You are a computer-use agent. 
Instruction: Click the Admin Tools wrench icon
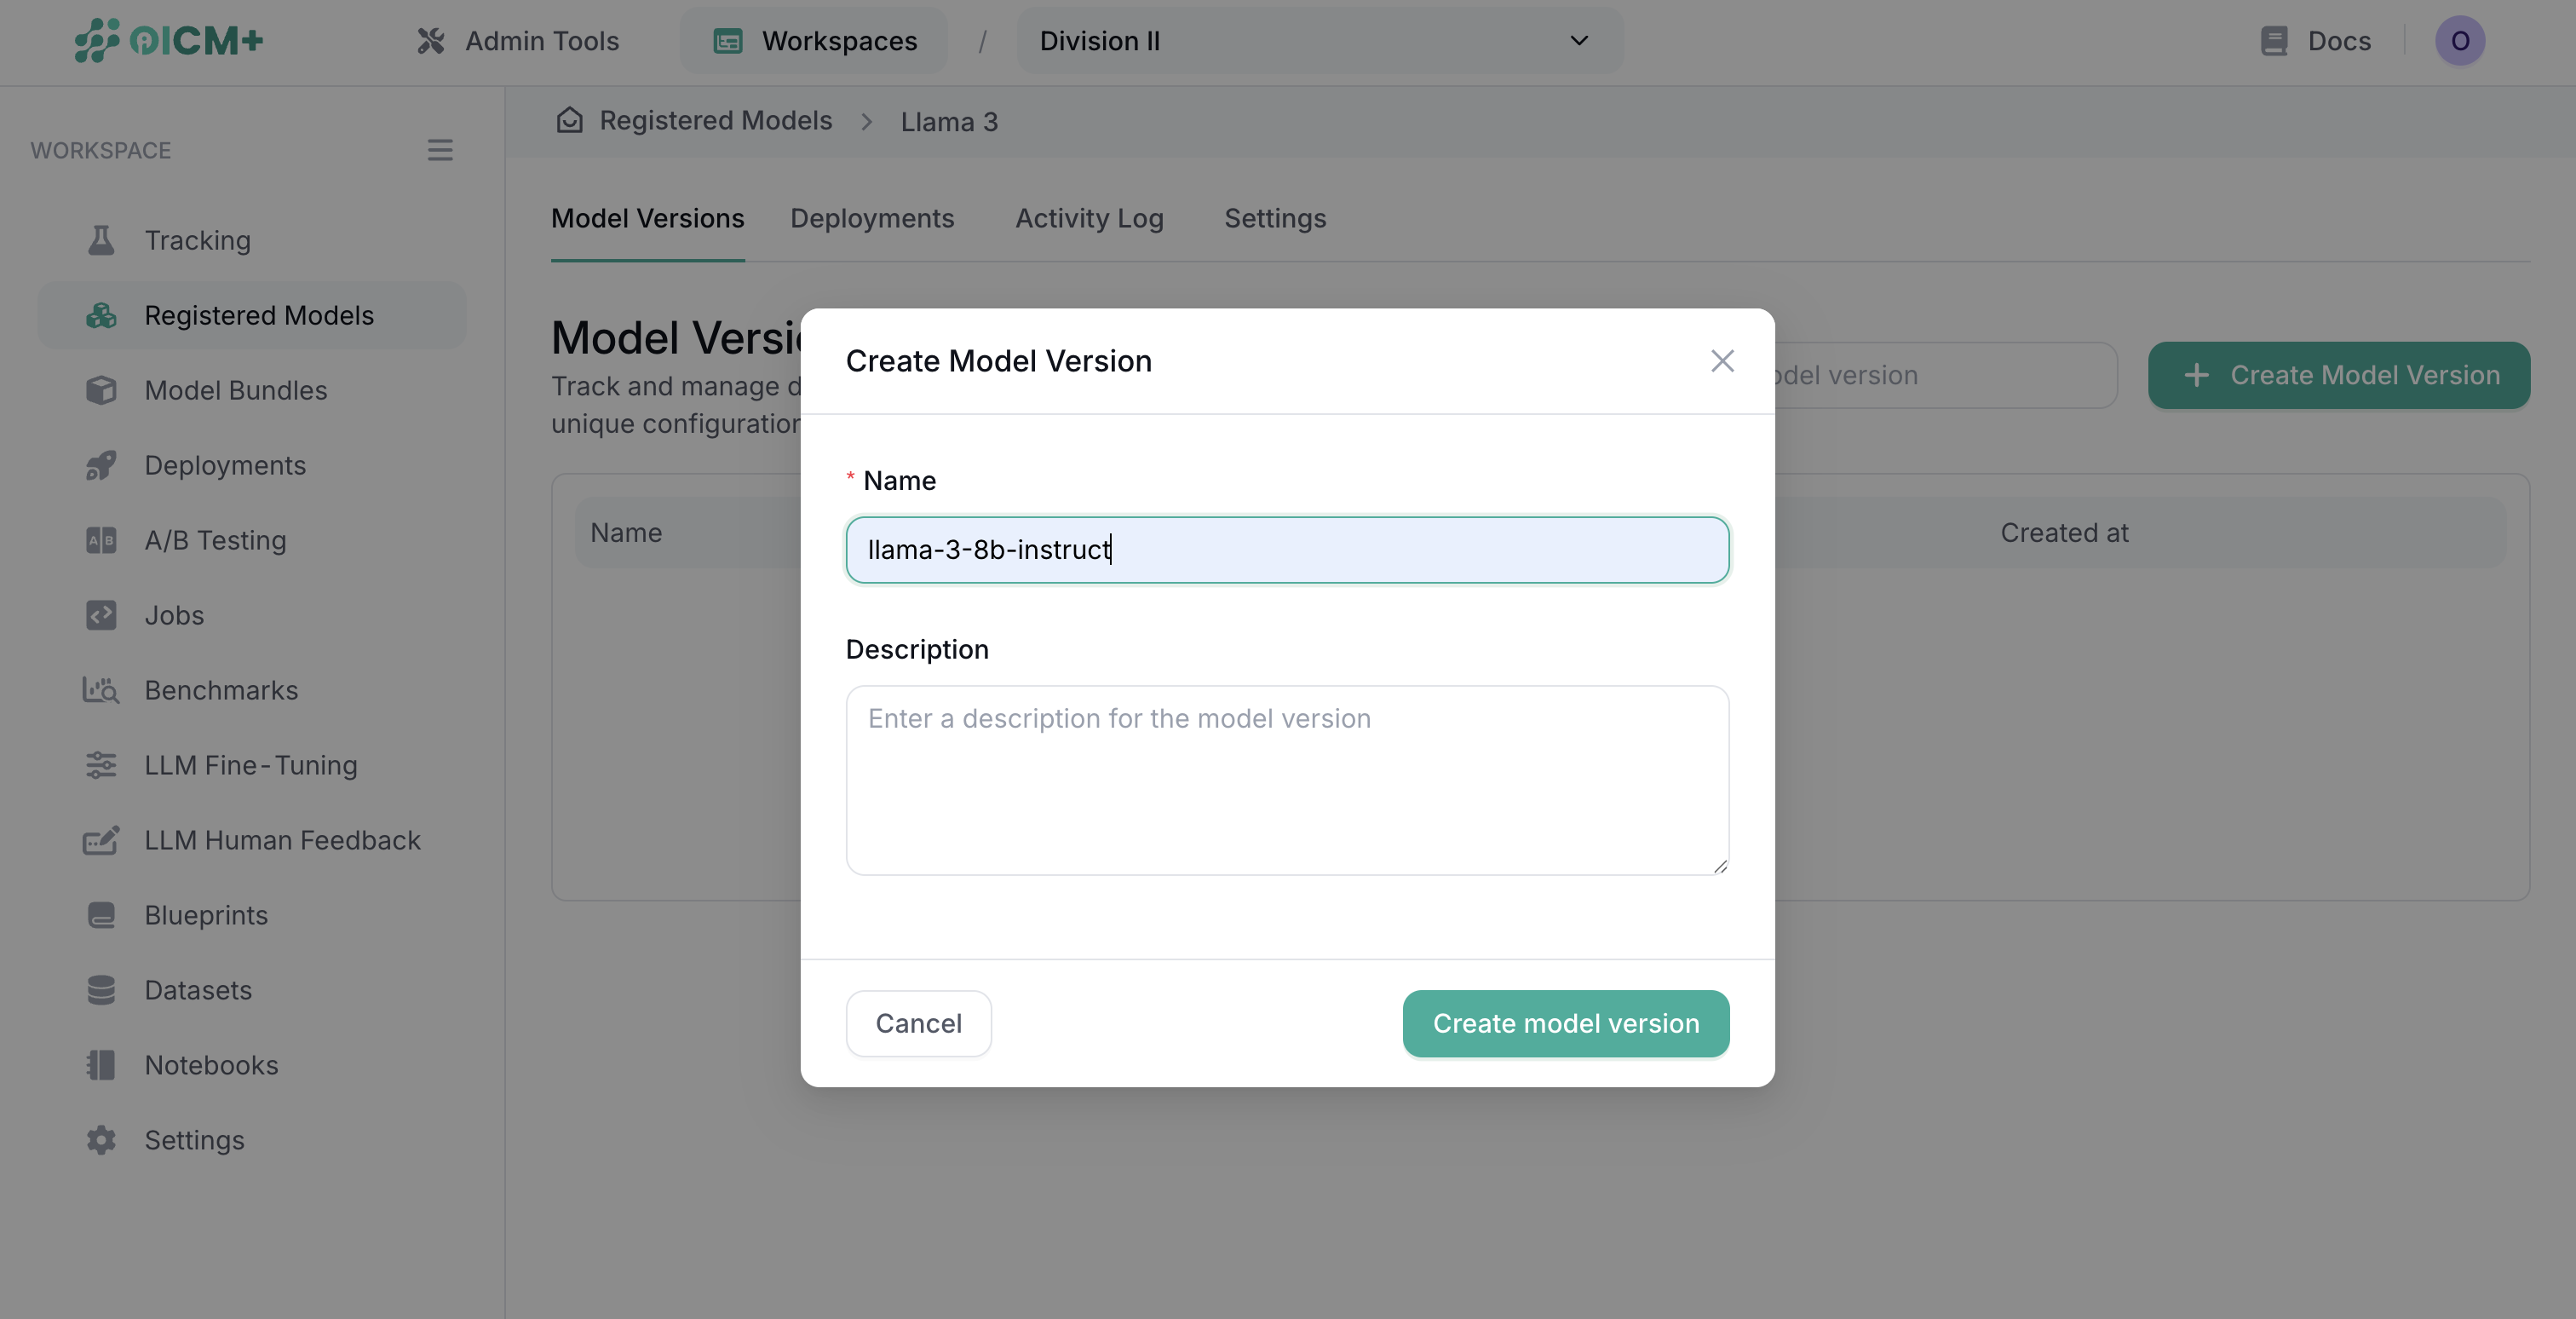click(431, 40)
